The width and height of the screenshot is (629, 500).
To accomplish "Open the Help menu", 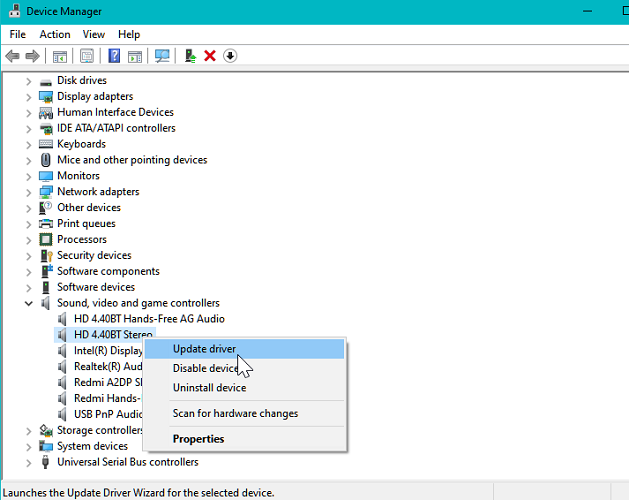I will (129, 35).
